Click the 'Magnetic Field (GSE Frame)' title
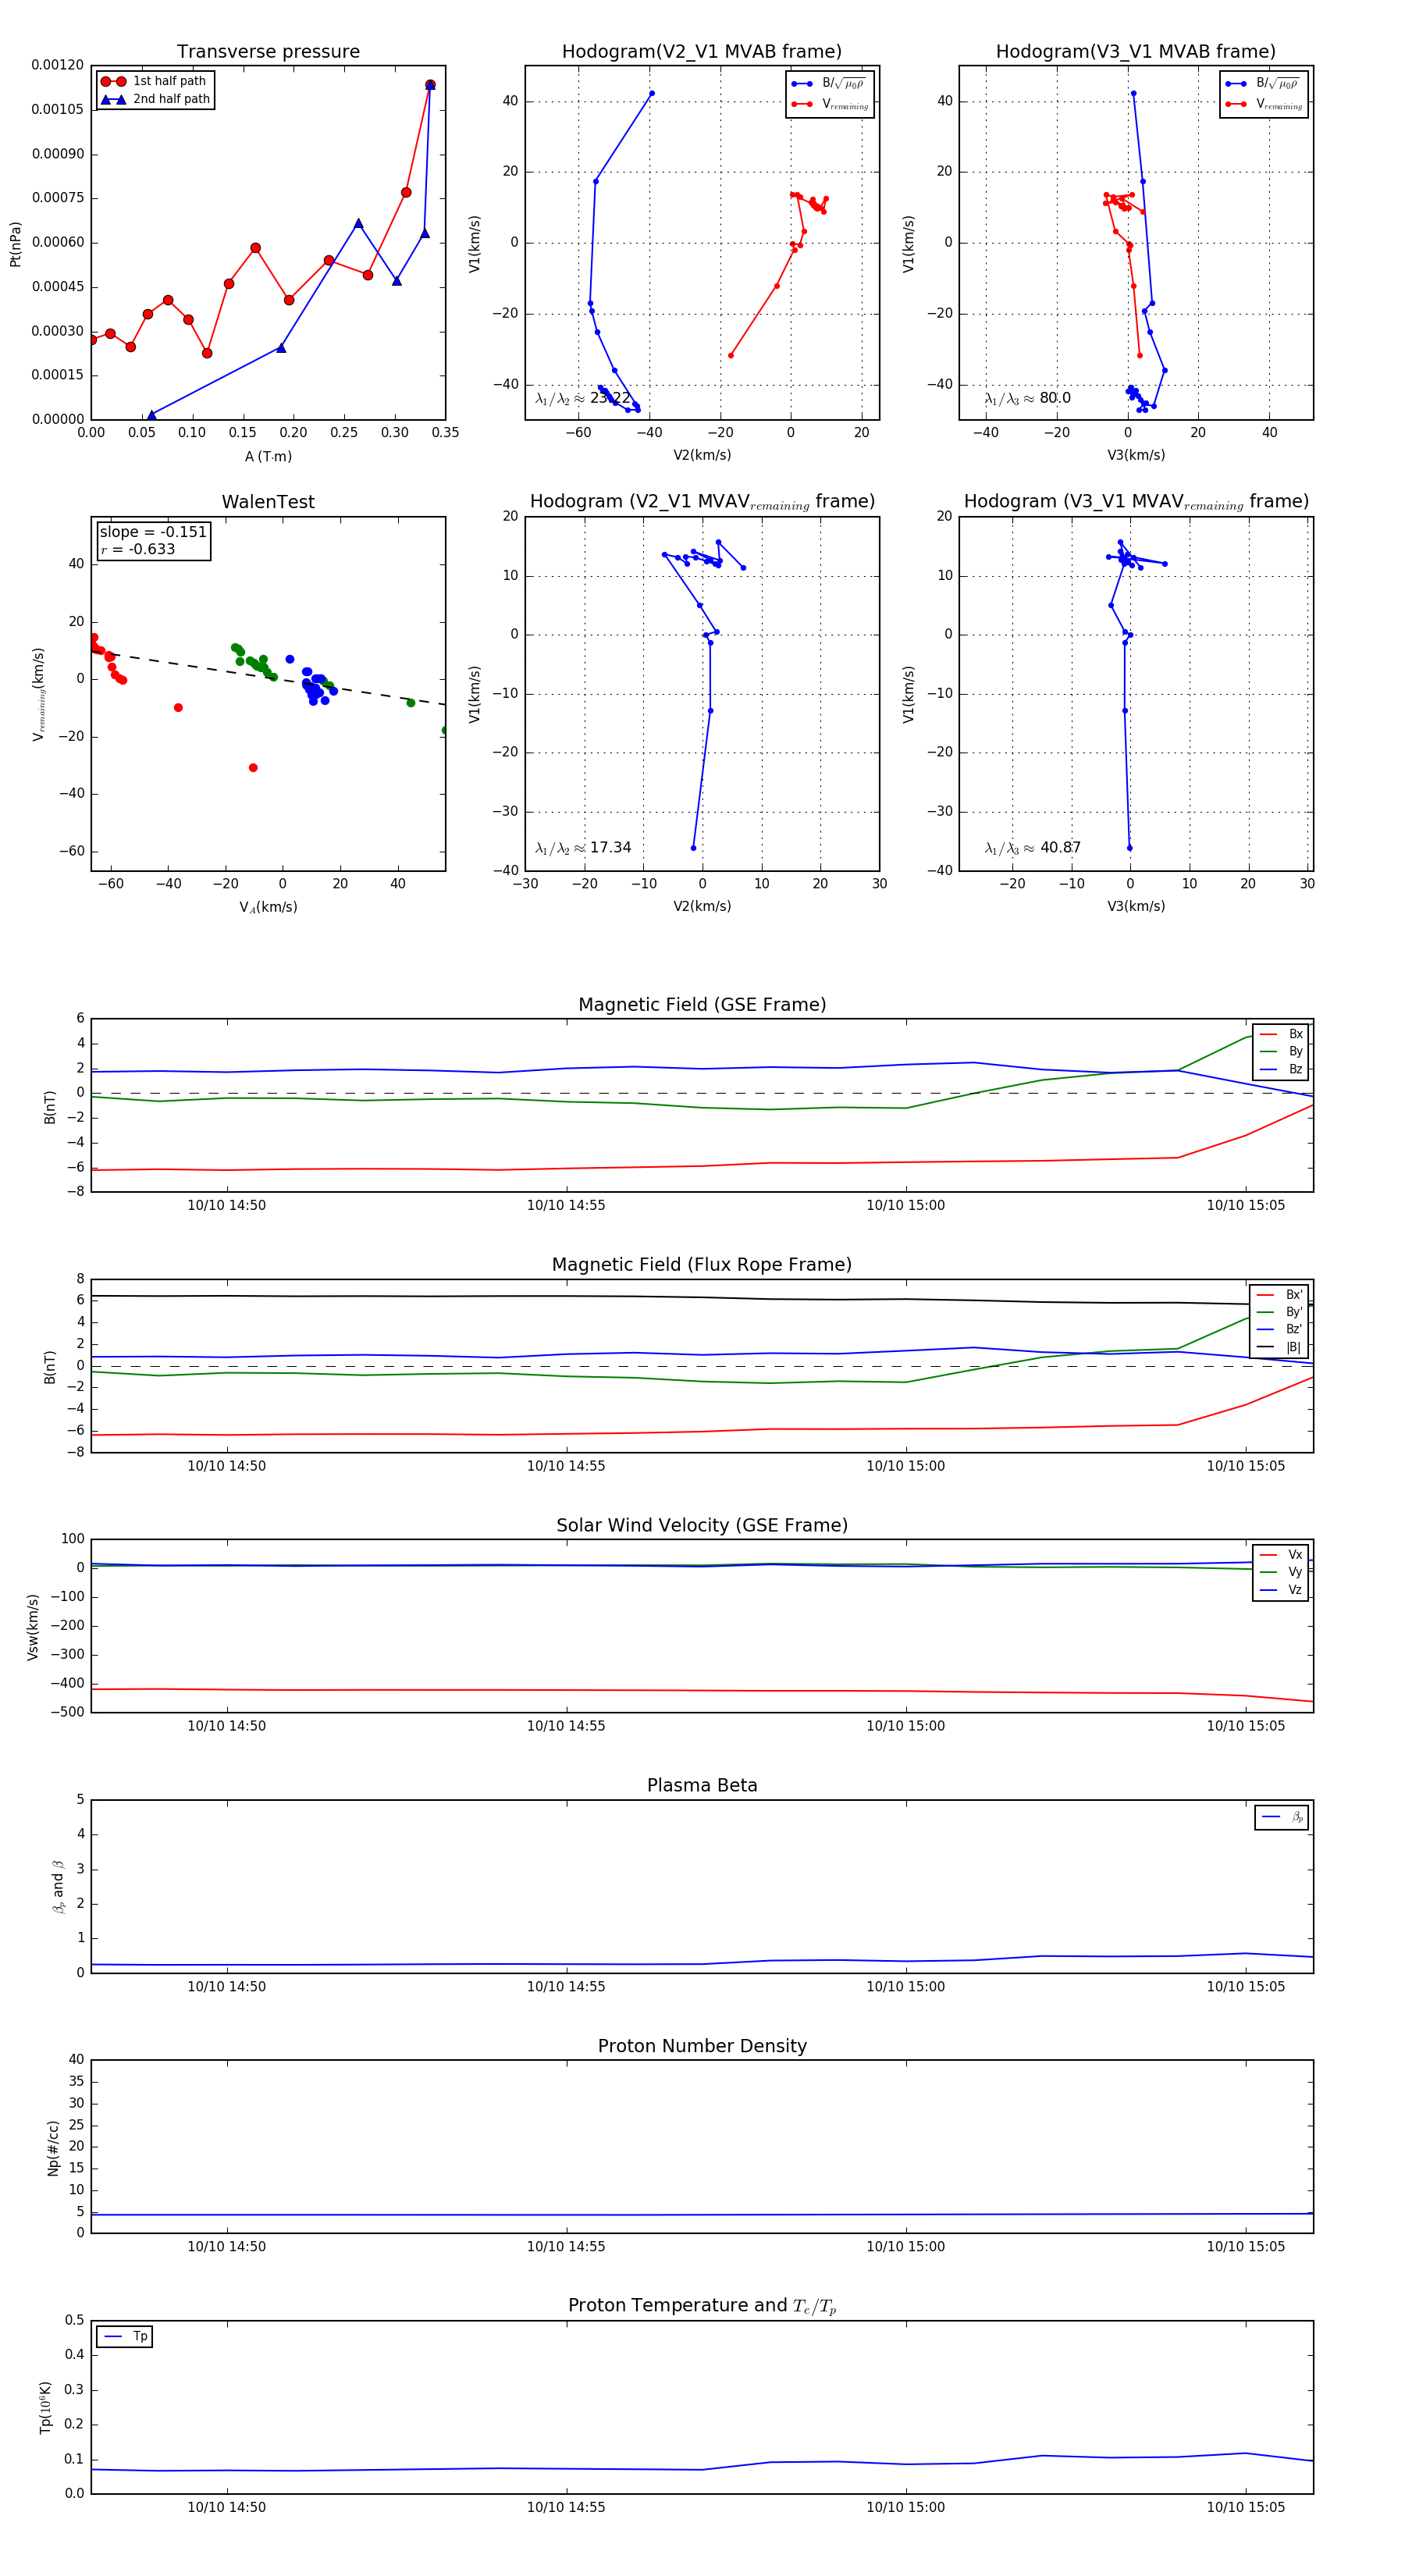Image resolution: width=1405 pixels, height=2576 pixels. (702, 1005)
